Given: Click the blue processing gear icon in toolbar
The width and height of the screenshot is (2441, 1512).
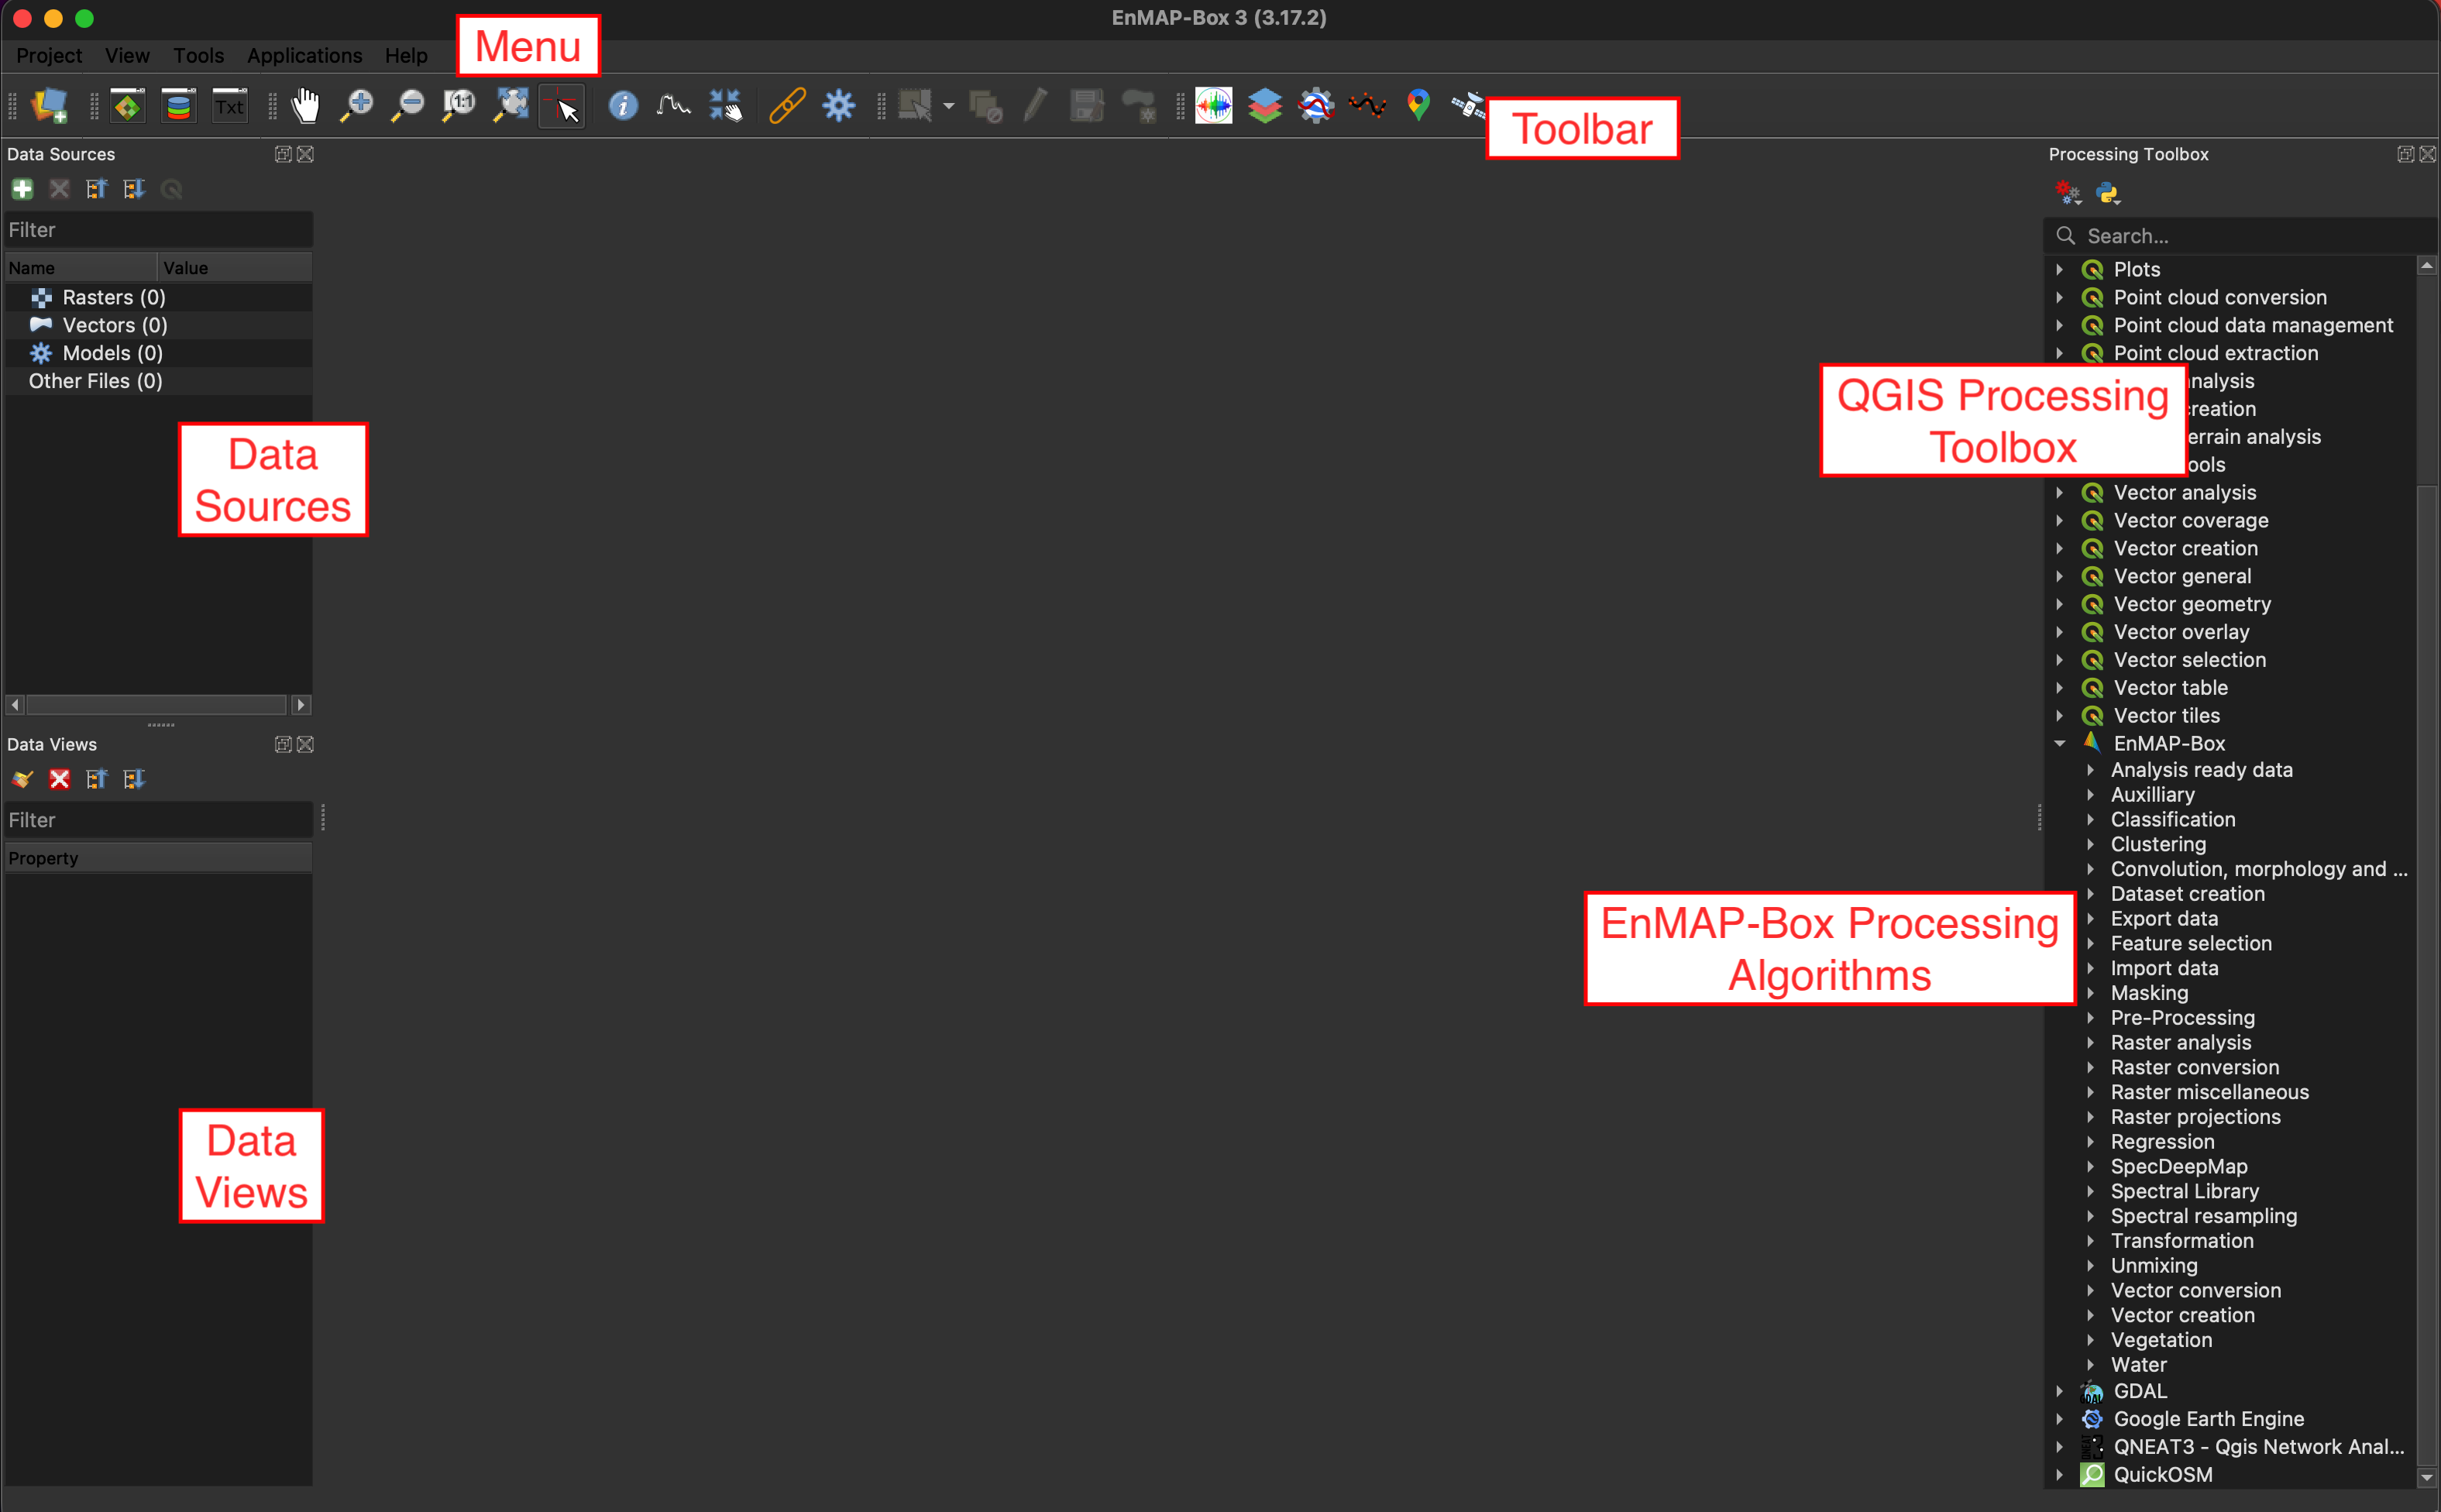Looking at the screenshot, I should 838,105.
